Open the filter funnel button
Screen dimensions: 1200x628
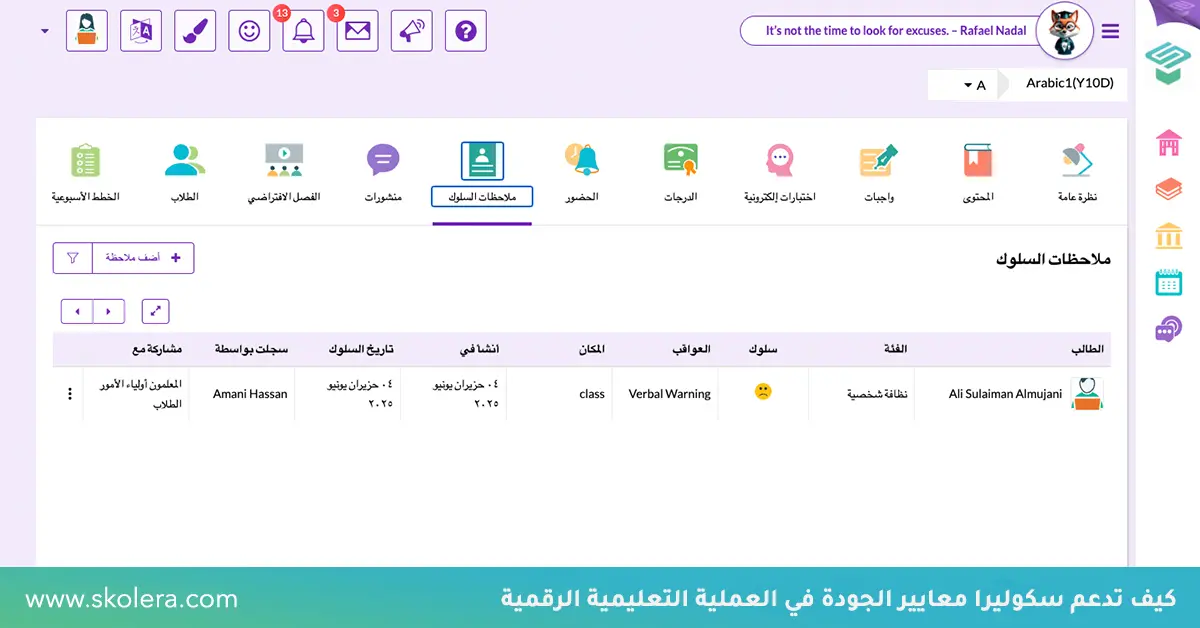pos(73,258)
